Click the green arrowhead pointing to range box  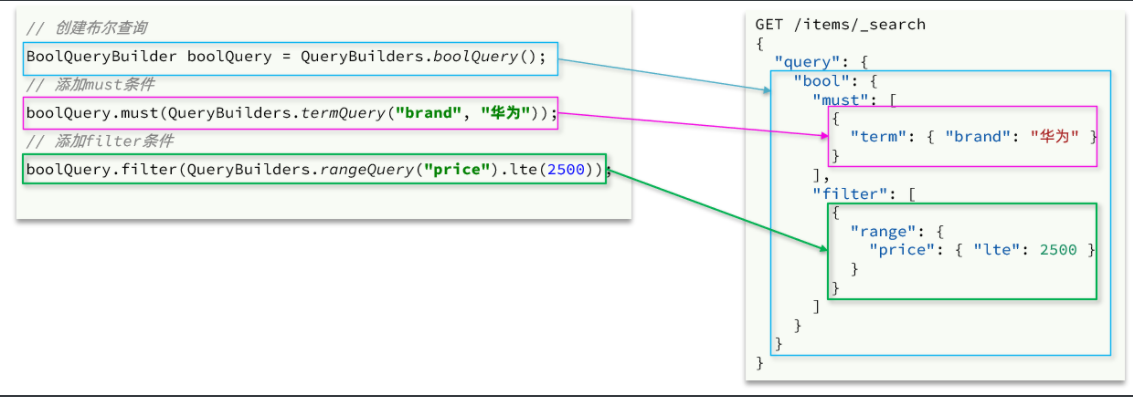click(822, 249)
